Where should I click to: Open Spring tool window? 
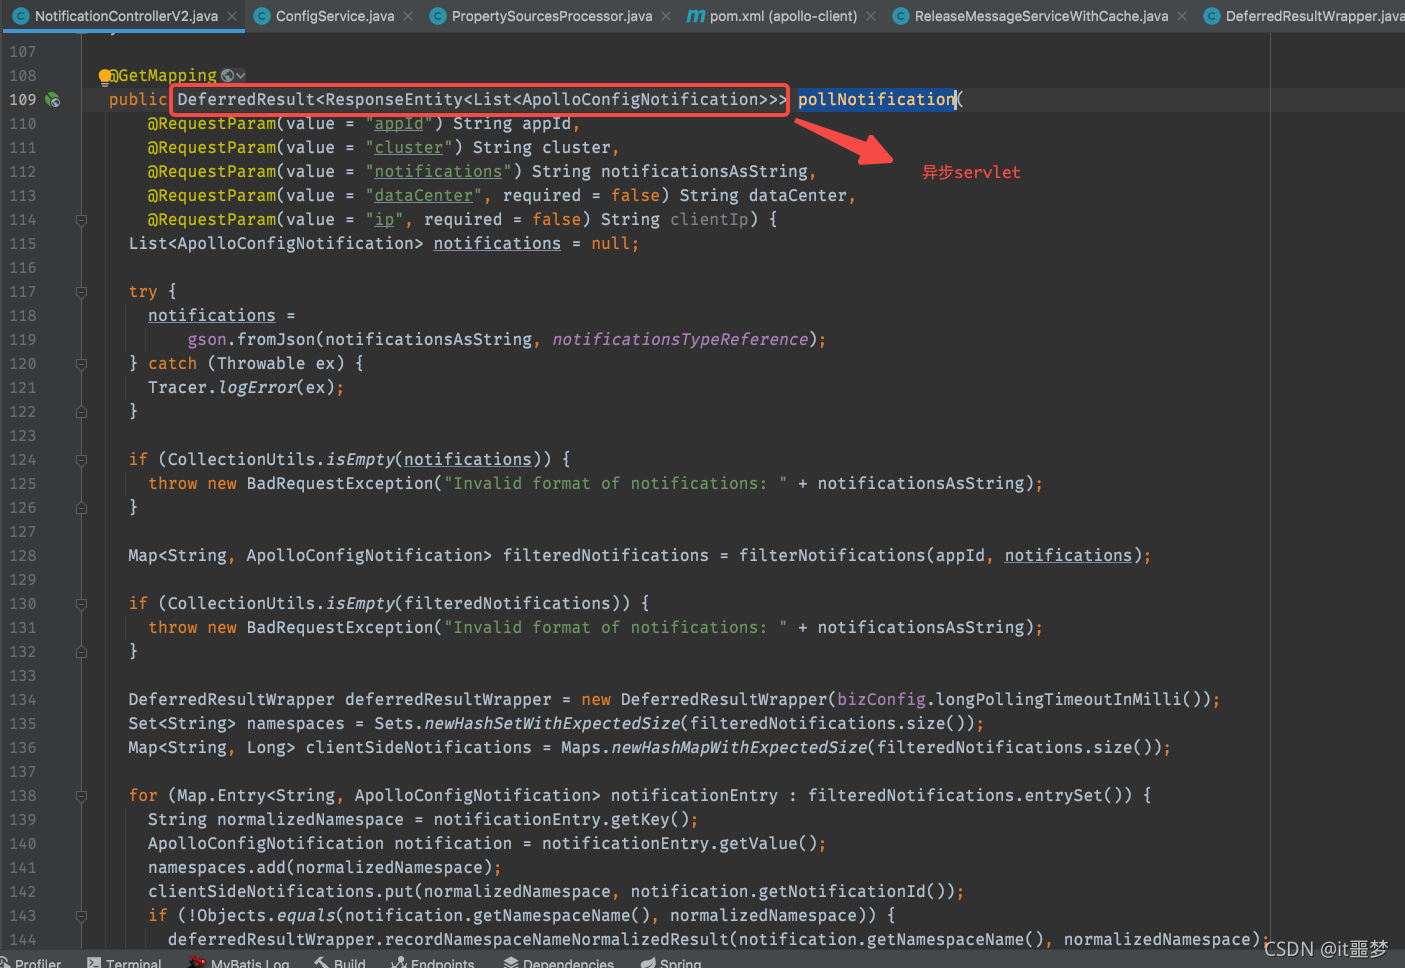[x=671, y=963]
